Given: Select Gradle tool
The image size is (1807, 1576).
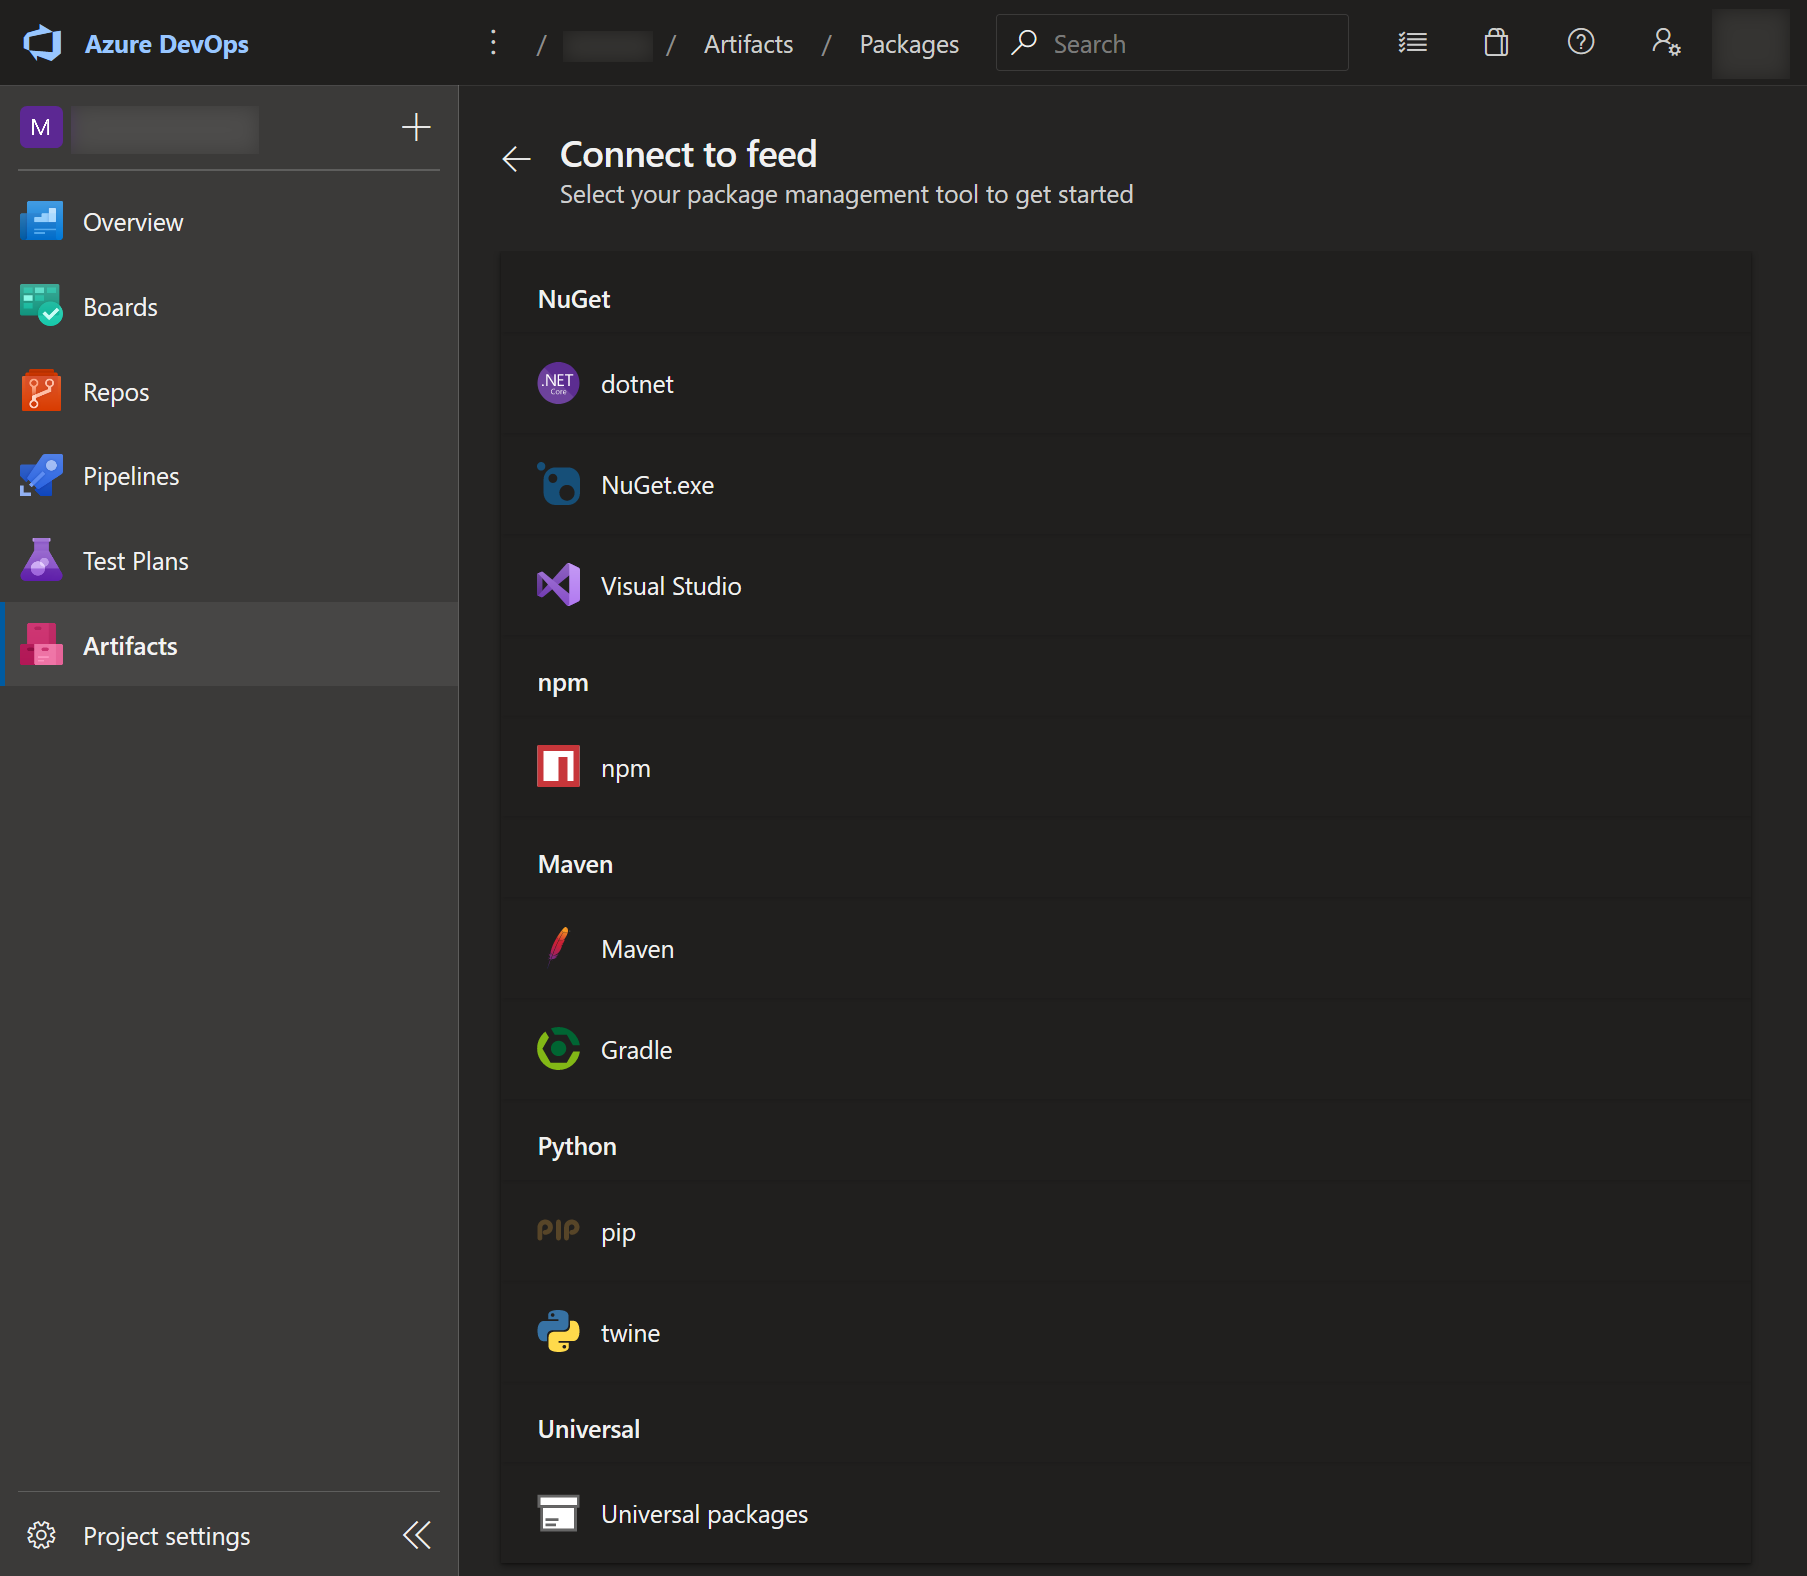Looking at the screenshot, I should pyautogui.click(x=1126, y=1050).
